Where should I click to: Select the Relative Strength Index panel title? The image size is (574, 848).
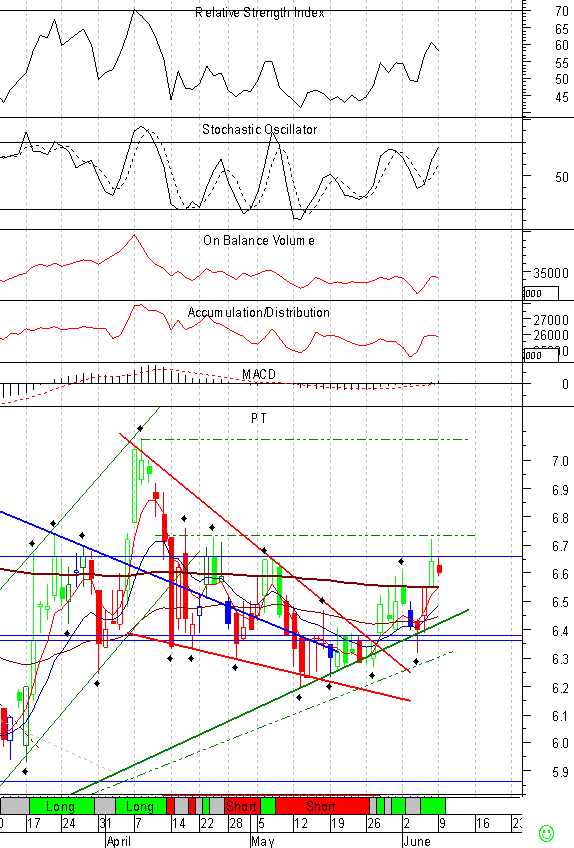(x=260, y=12)
